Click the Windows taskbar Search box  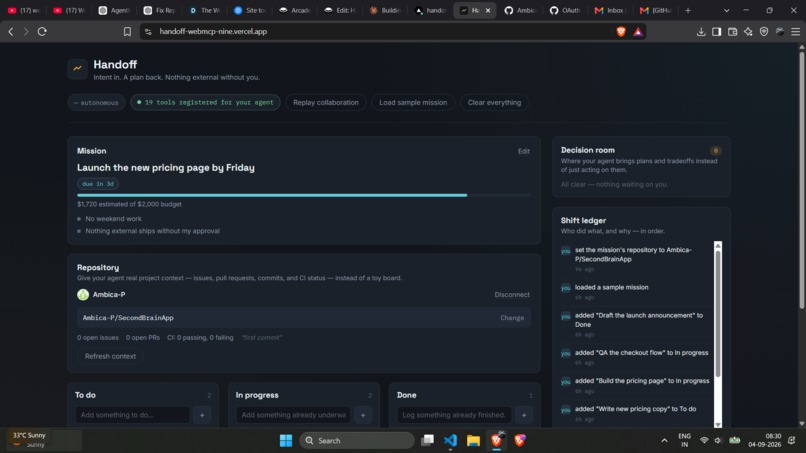(357, 441)
